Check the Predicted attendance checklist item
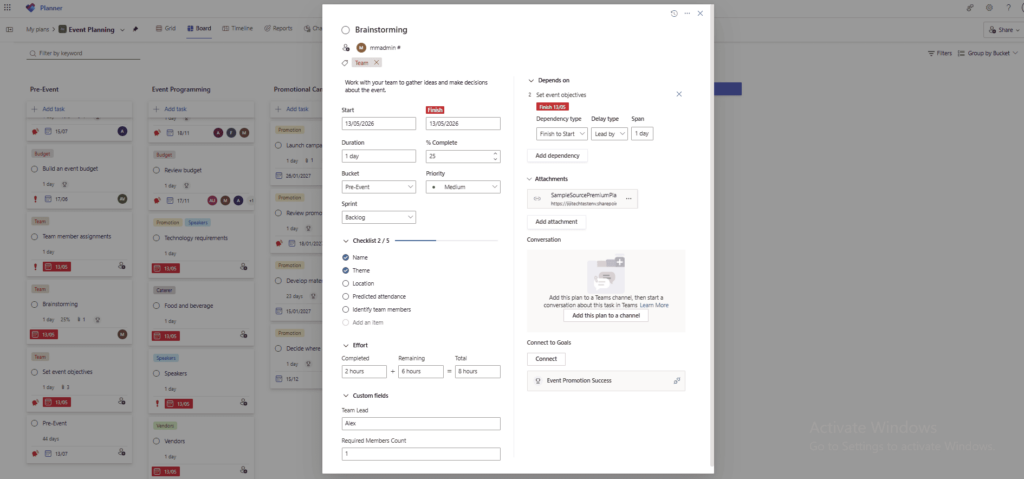The width and height of the screenshot is (1024, 479). pos(345,297)
